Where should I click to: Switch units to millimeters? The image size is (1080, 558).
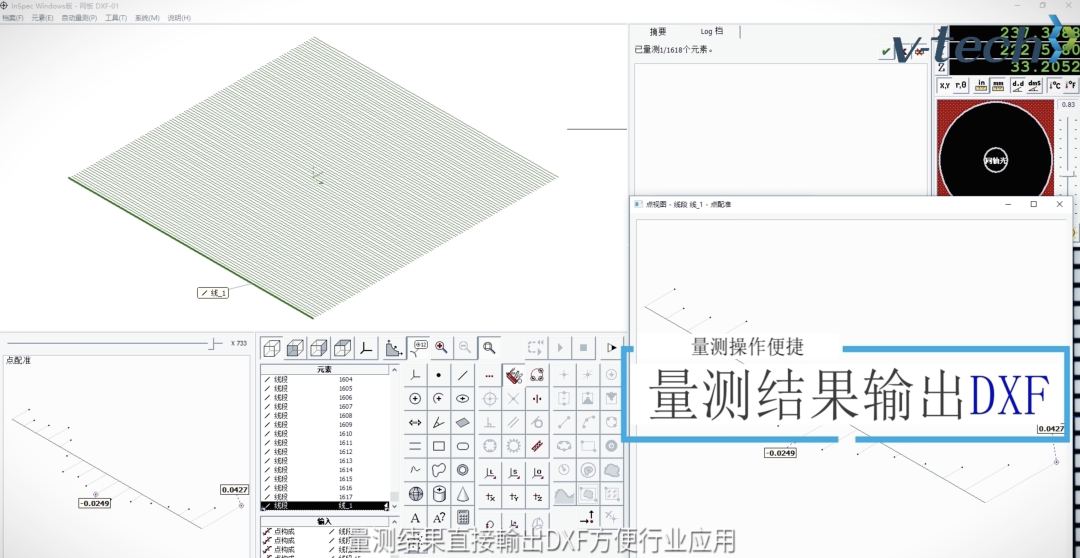tap(997, 85)
